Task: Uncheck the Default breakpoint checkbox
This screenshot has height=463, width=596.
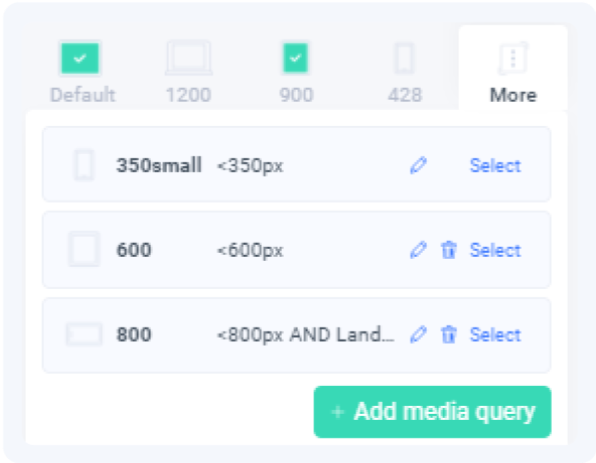Action: point(80,58)
